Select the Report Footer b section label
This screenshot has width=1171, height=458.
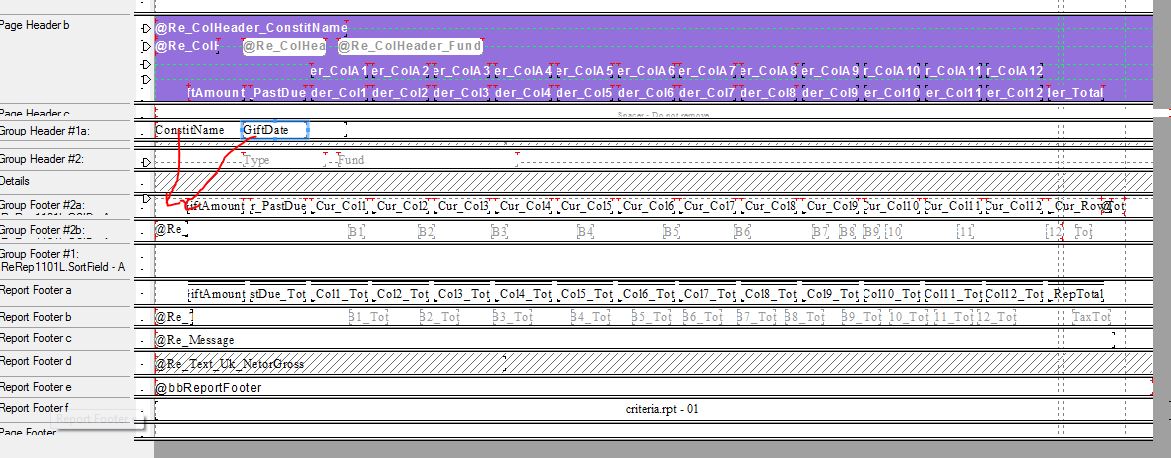coord(36,317)
